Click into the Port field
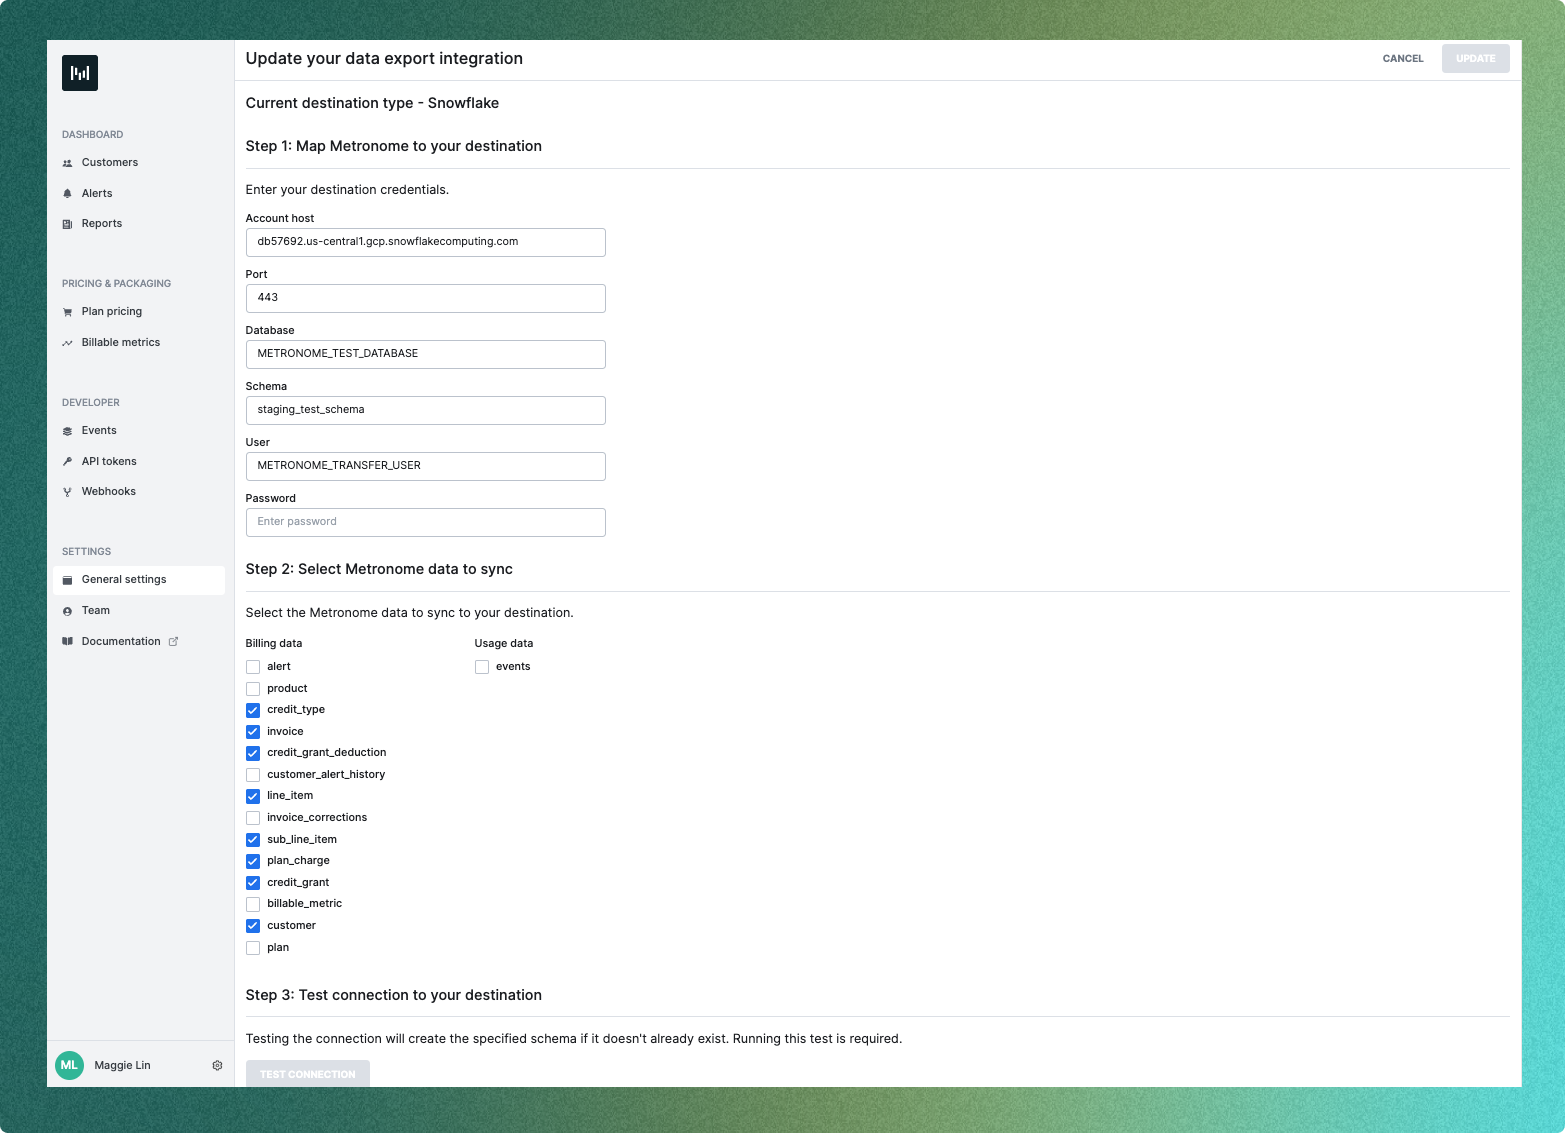Image resolution: width=1565 pixels, height=1133 pixels. point(426,298)
